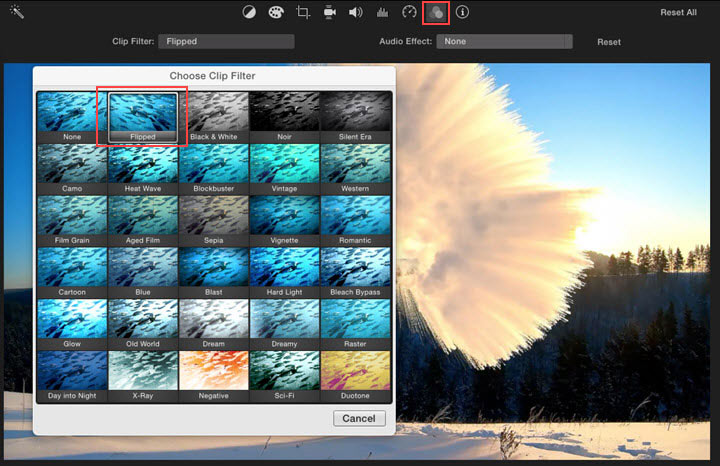Image resolution: width=720 pixels, height=466 pixels.
Task: Pick the Romantic filter
Action: point(355,221)
